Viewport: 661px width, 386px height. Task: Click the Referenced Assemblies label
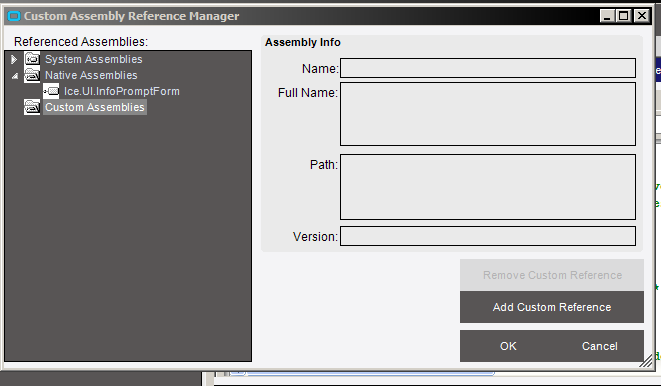click(x=81, y=42)
